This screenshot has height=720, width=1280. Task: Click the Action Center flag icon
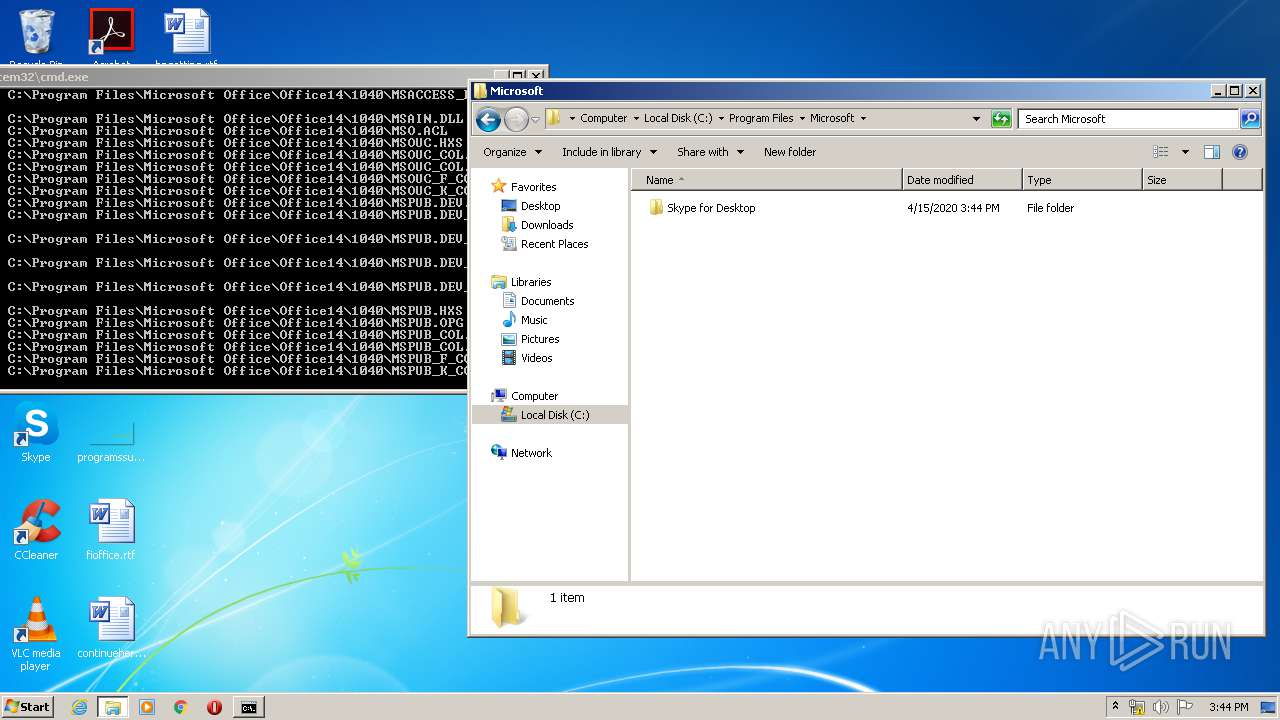1185,707
